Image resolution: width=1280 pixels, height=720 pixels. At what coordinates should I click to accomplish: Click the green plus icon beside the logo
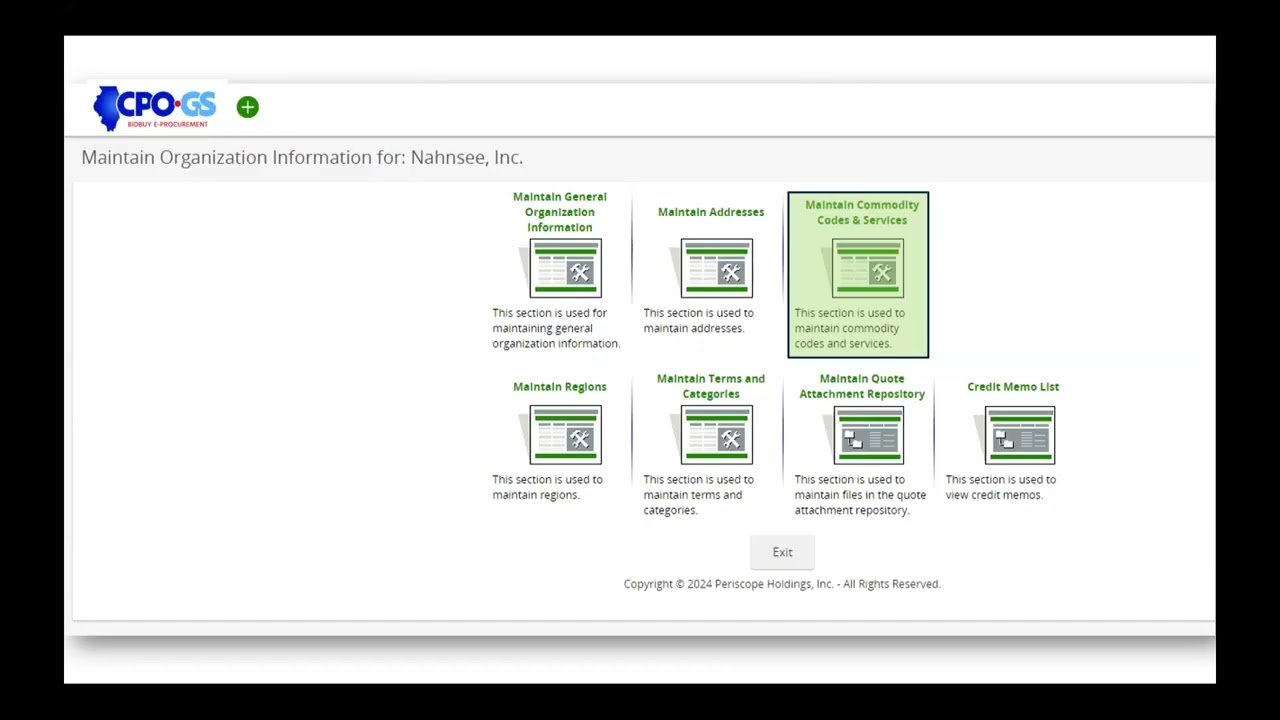point(248,107)
